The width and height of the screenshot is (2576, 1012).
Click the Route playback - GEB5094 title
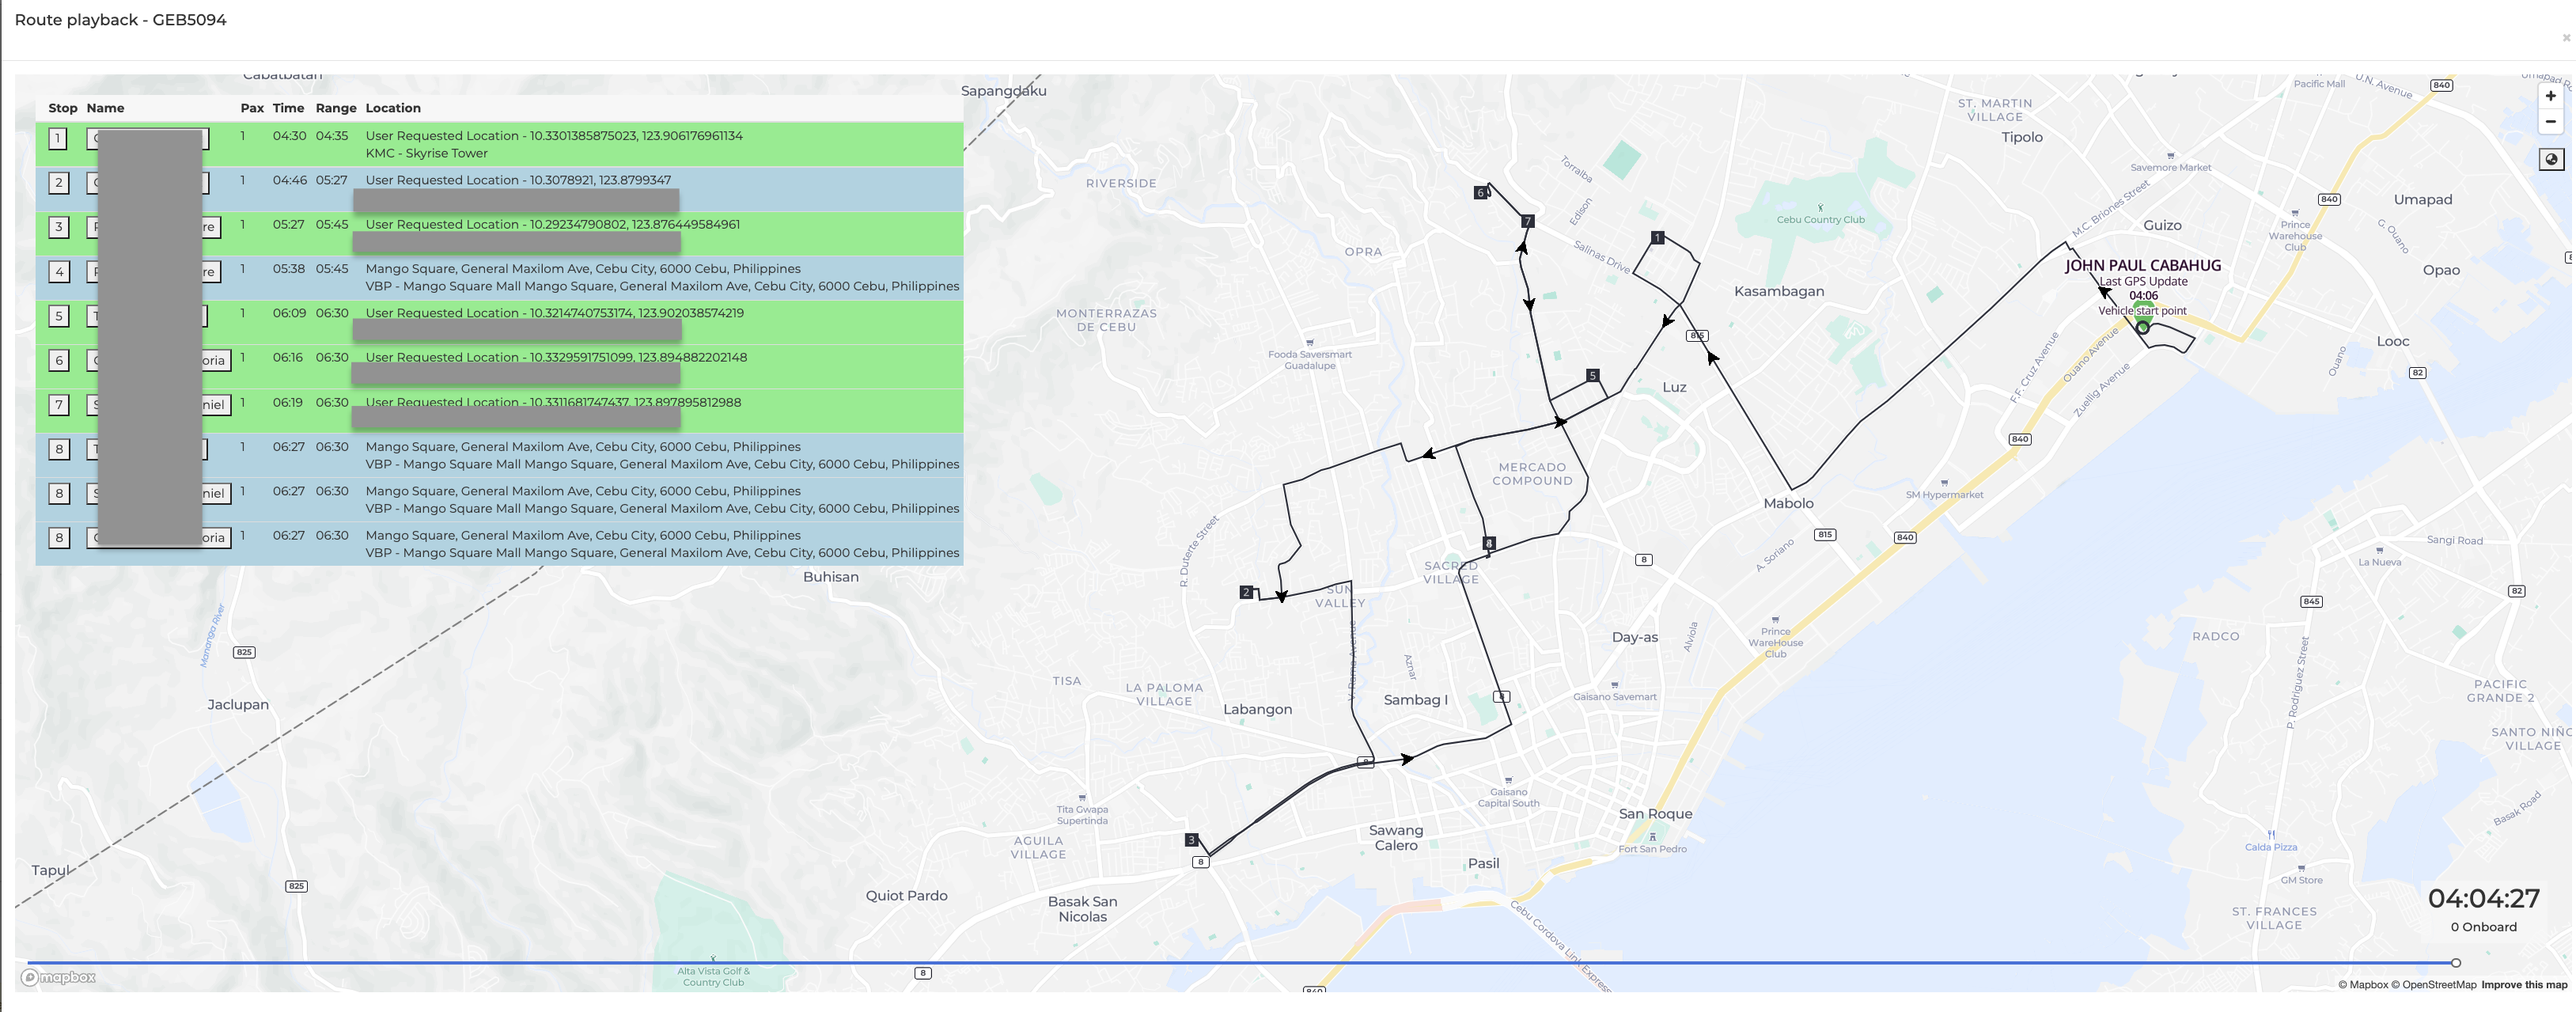coord(120,20)
